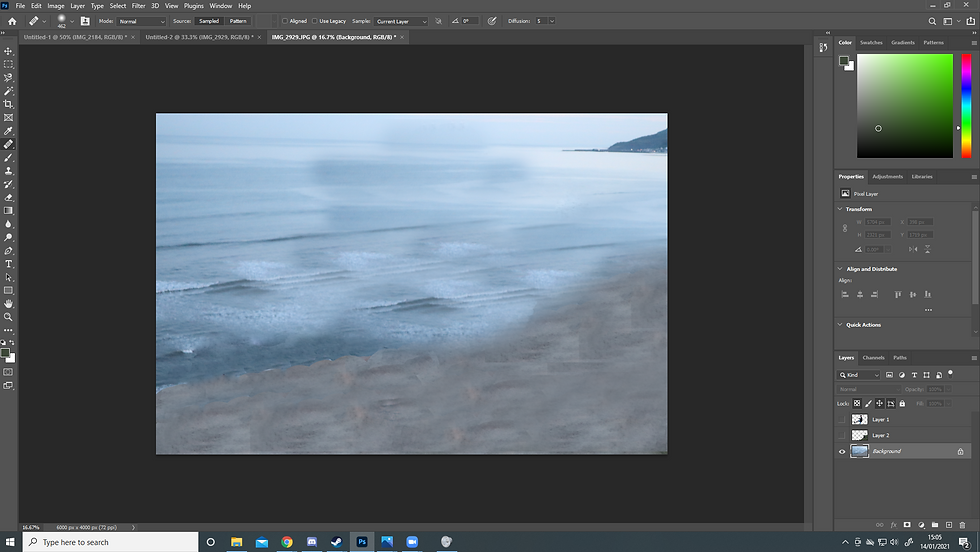The image size is (980, 552).
Task: Show Layer 1 via visibility box
Action: pyautogui.click(x=842, y=420)
